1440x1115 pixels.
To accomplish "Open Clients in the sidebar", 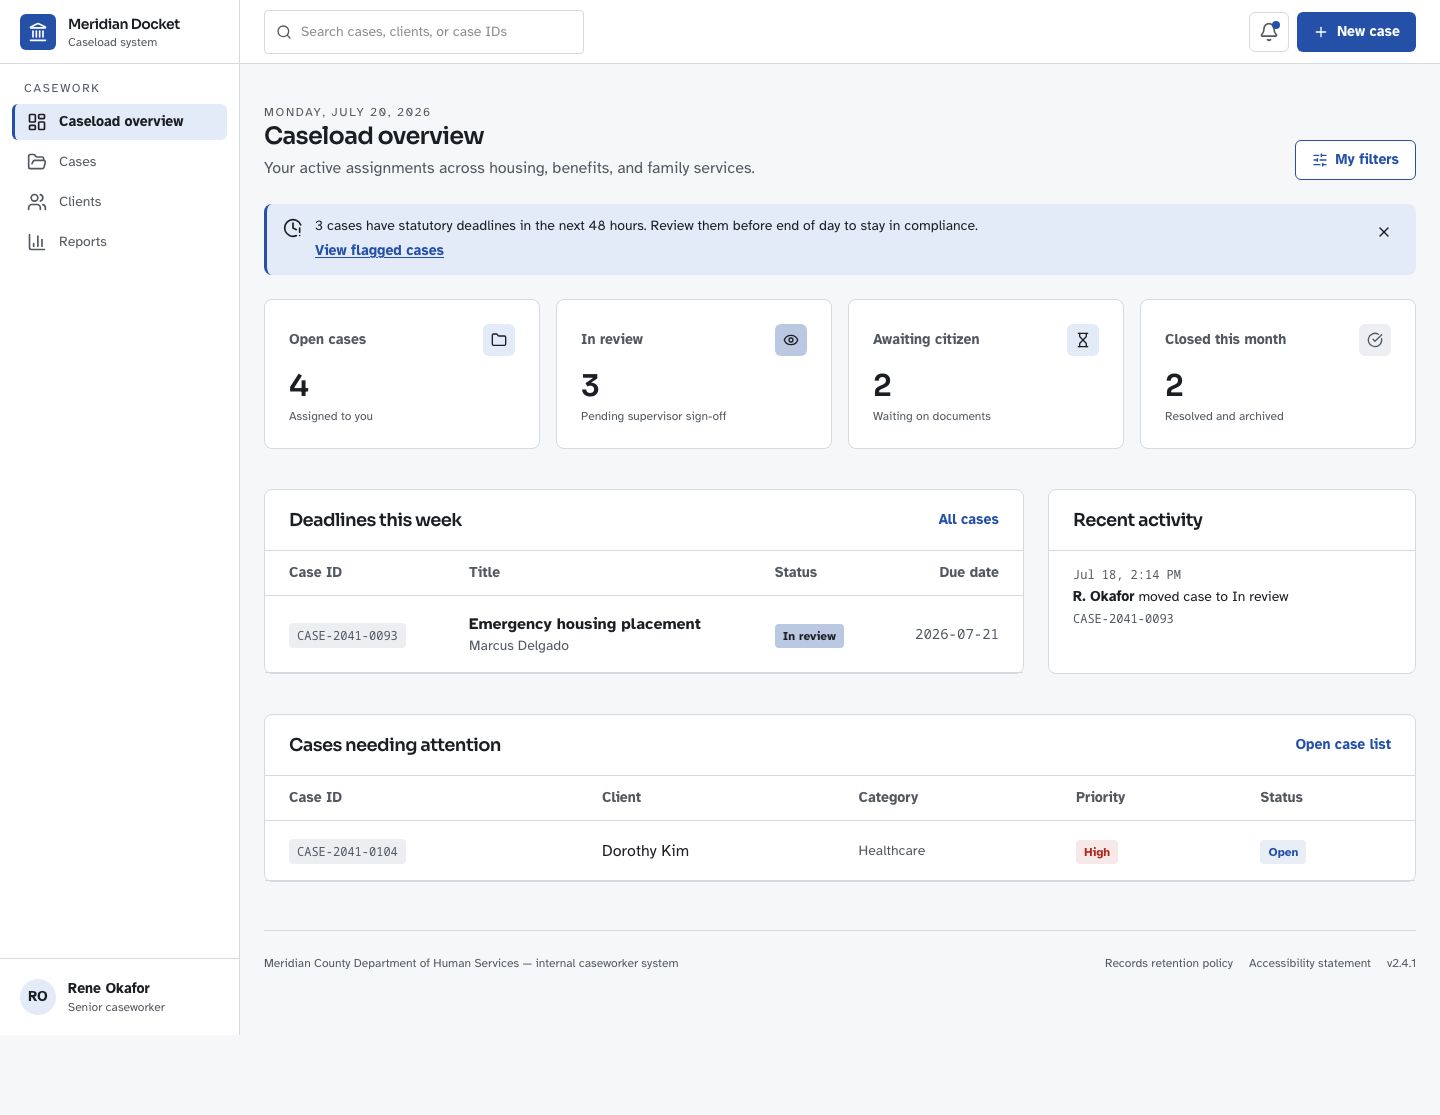I will tap(120, 202).
